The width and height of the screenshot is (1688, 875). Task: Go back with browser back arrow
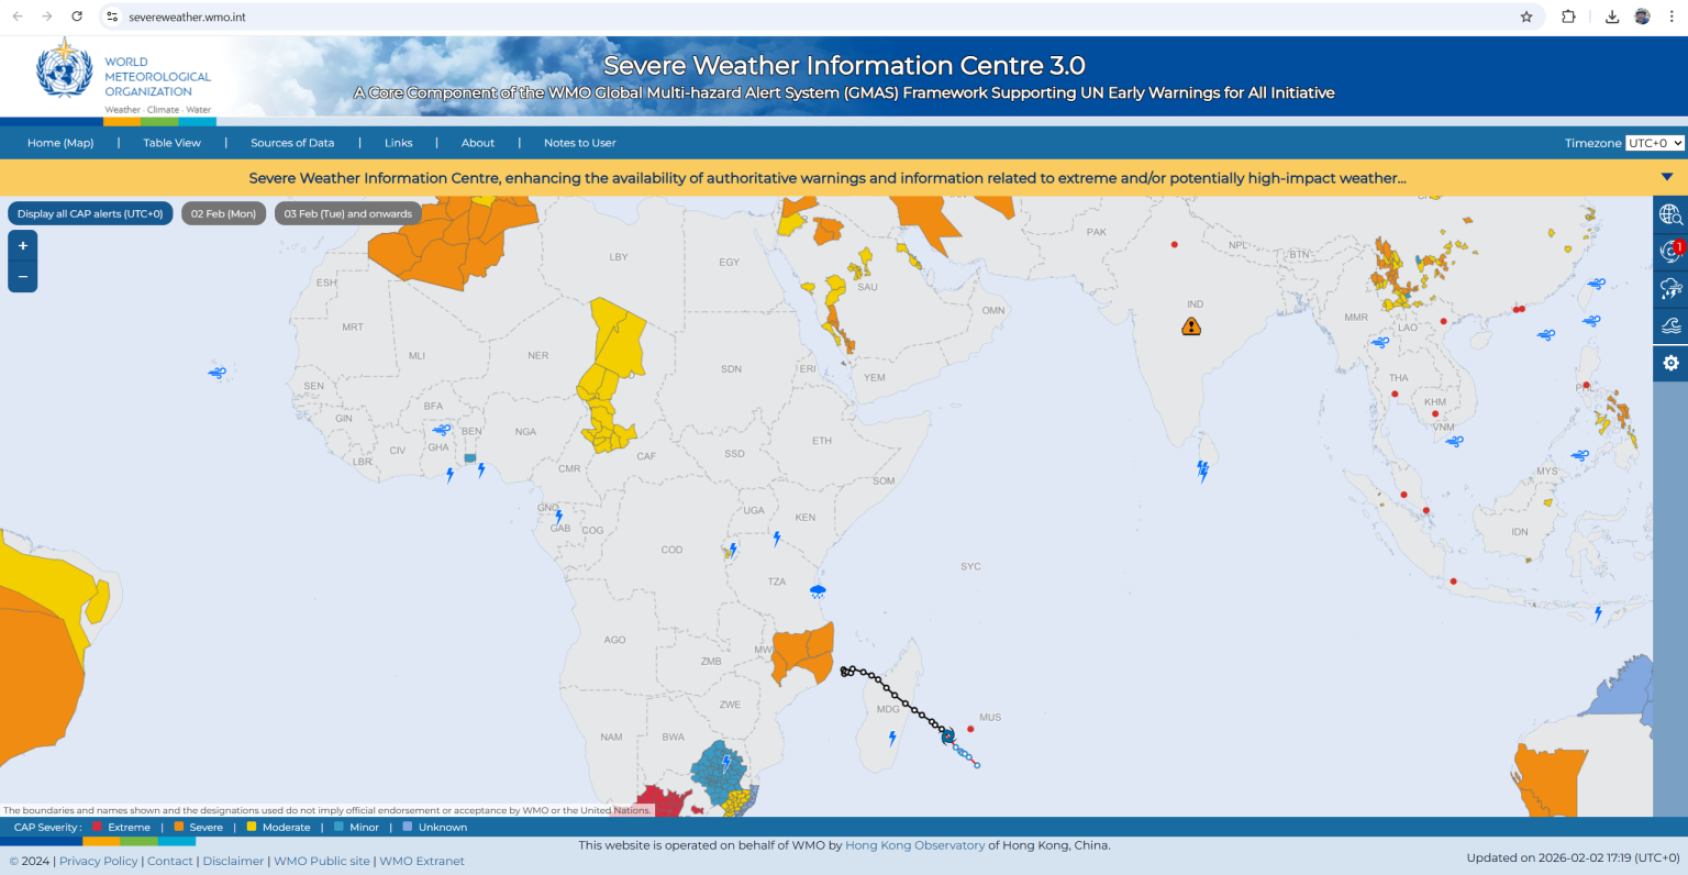[17, 16]
